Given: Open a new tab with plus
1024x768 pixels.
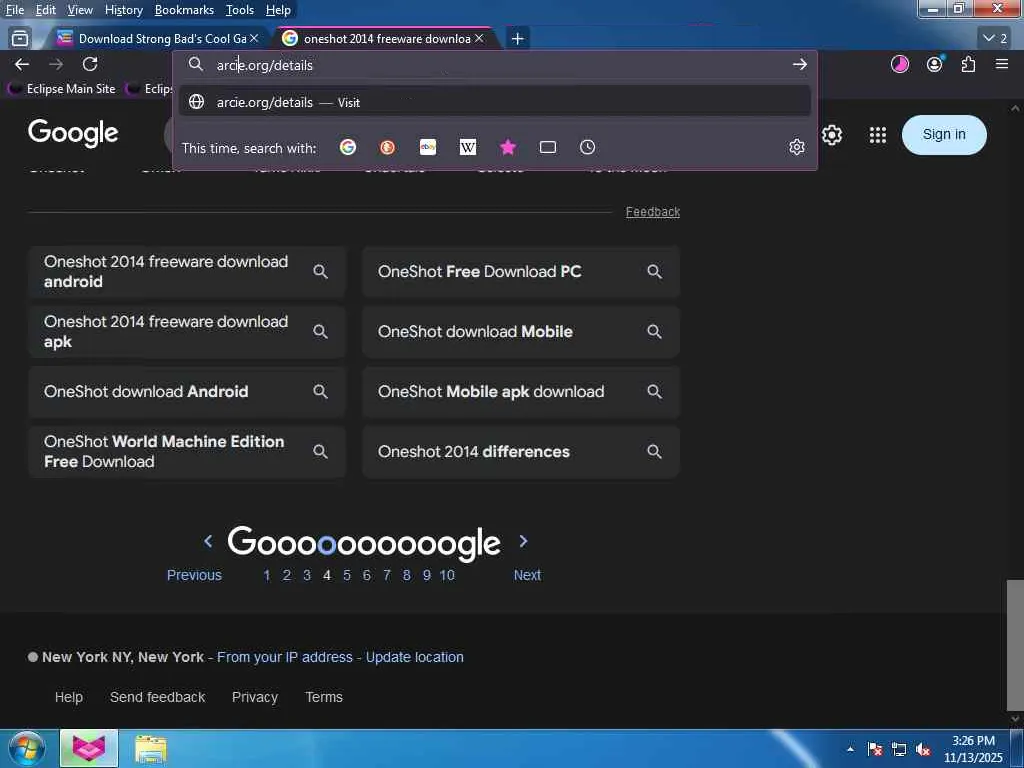Looking at the screenshot, I should pos(518,39).
